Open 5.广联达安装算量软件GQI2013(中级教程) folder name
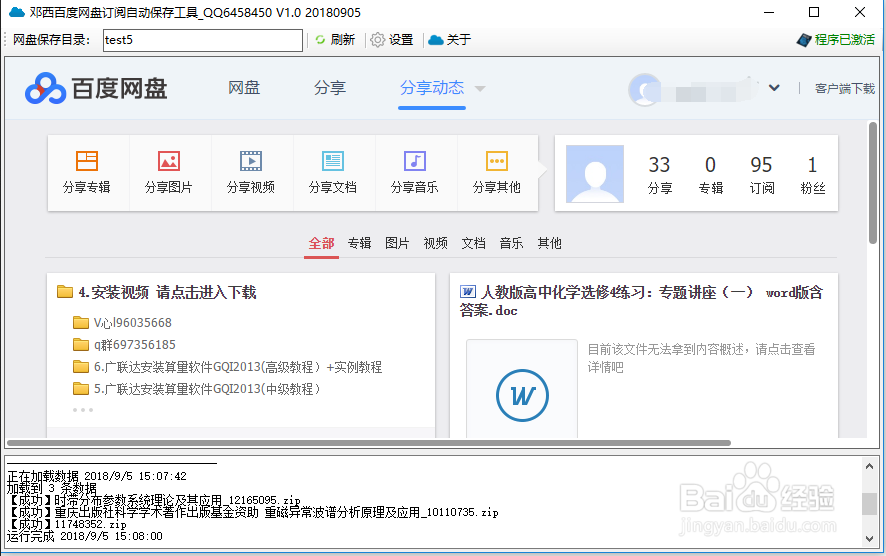This screenshot has height=556, width=886. (207, 389)
